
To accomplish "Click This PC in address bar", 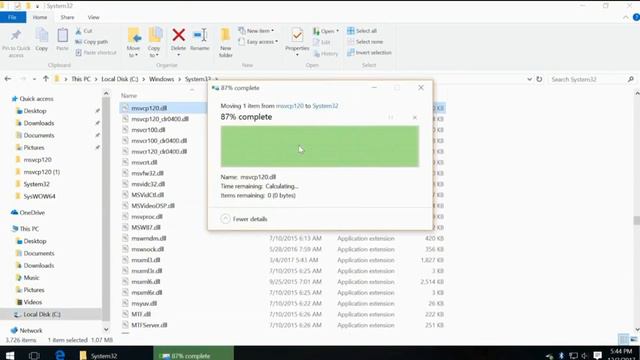I will click(81, 79).
